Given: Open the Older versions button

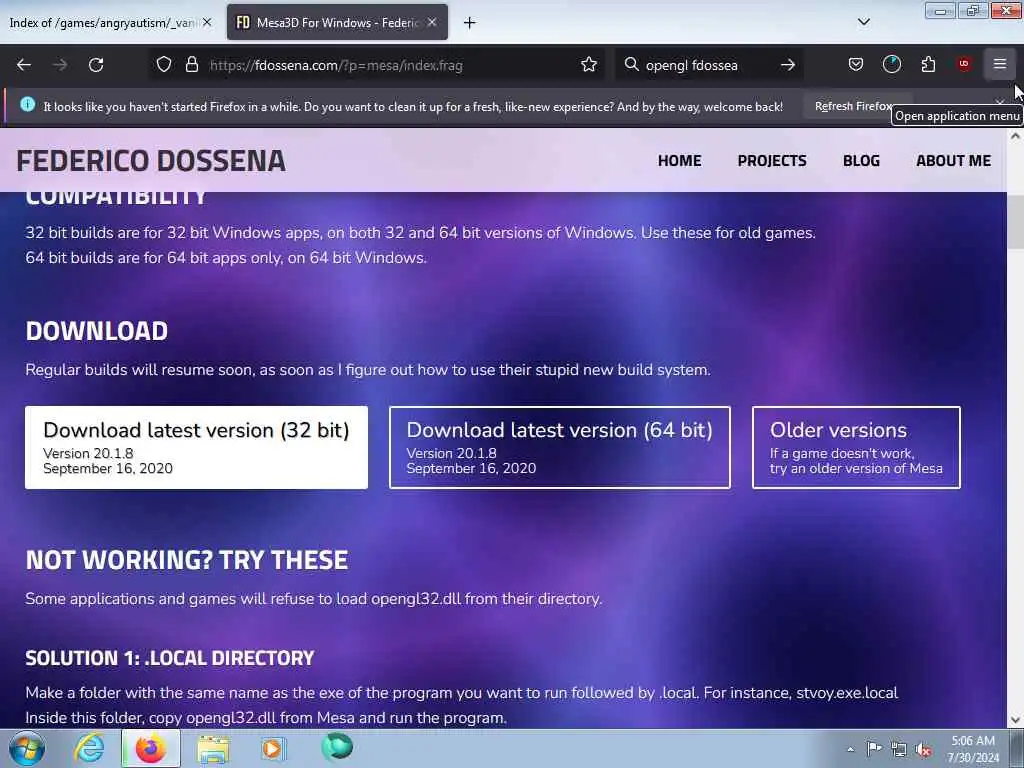Looking at the screenshot, I should pos(856,447).
